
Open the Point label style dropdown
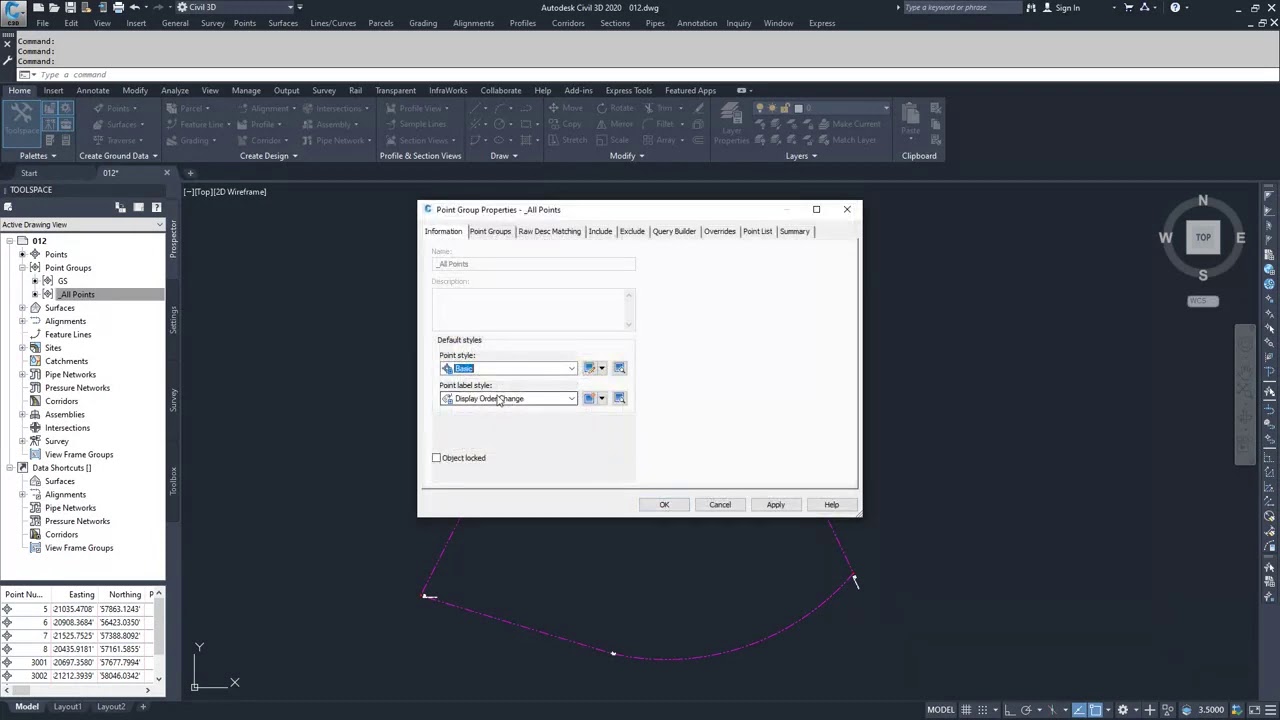pyautogui.click(x=508, y=398)
